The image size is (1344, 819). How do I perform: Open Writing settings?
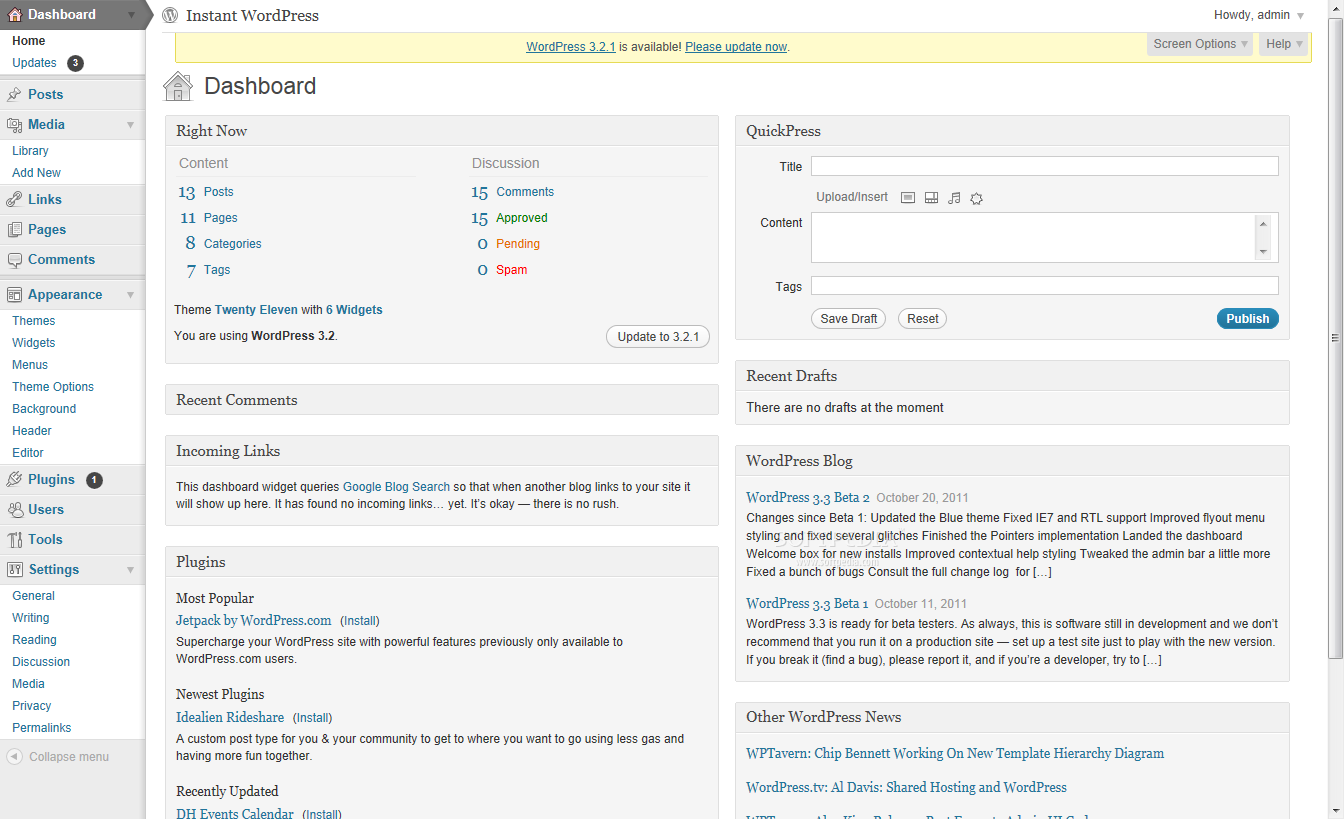point(30,618)
